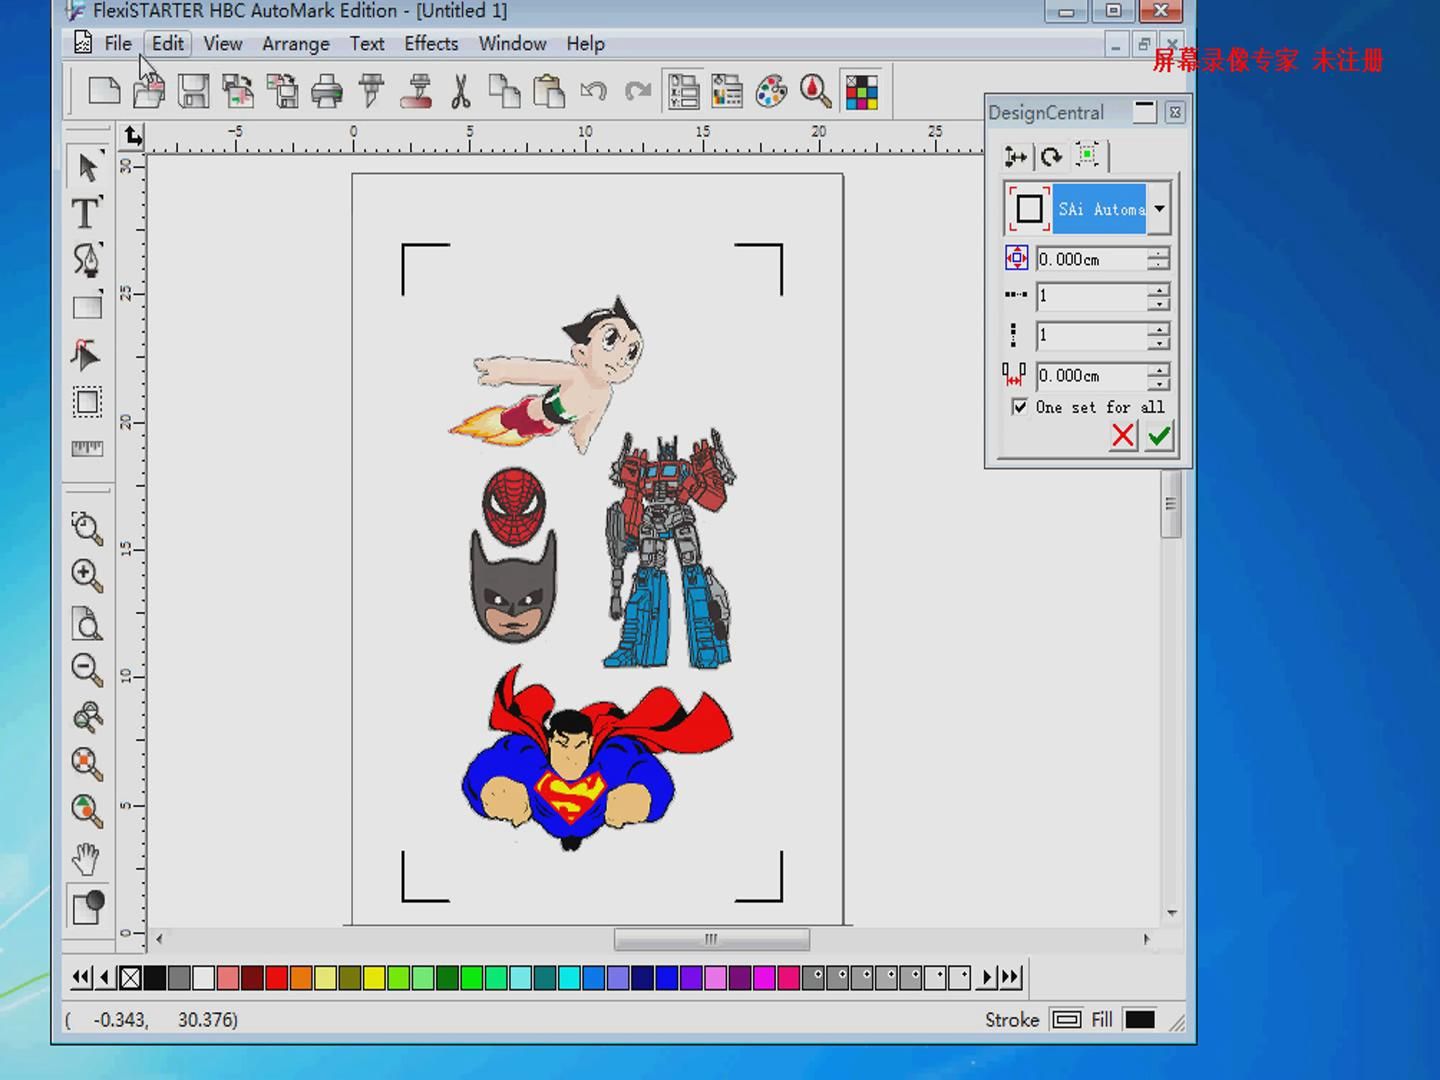Click the Zoom to page icon

click(87, 623)
